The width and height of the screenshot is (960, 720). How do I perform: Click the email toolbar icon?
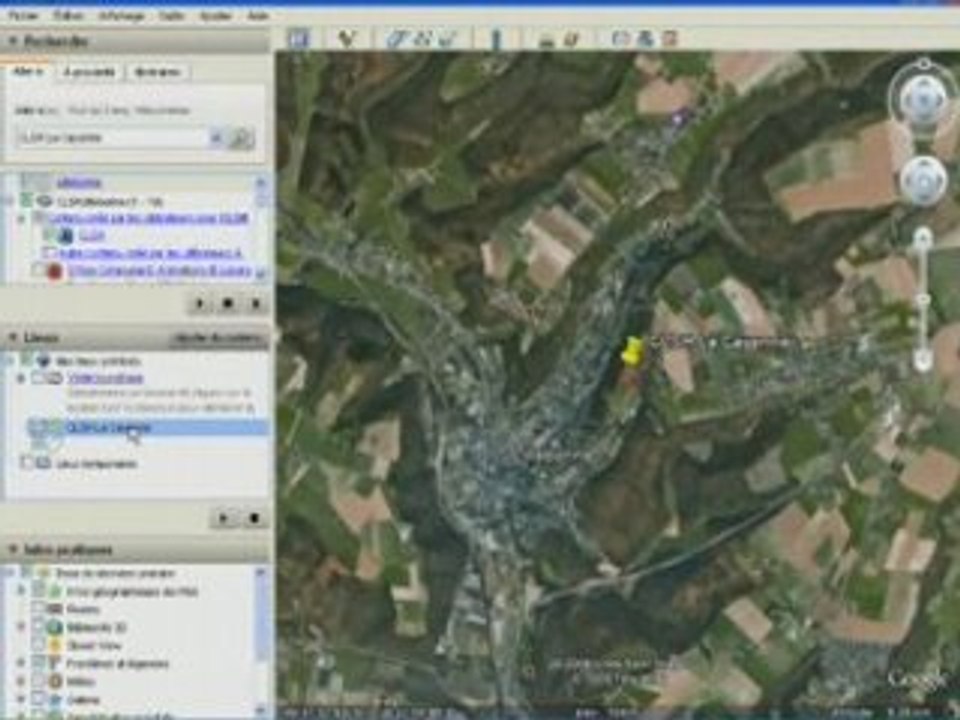point(620,39)
